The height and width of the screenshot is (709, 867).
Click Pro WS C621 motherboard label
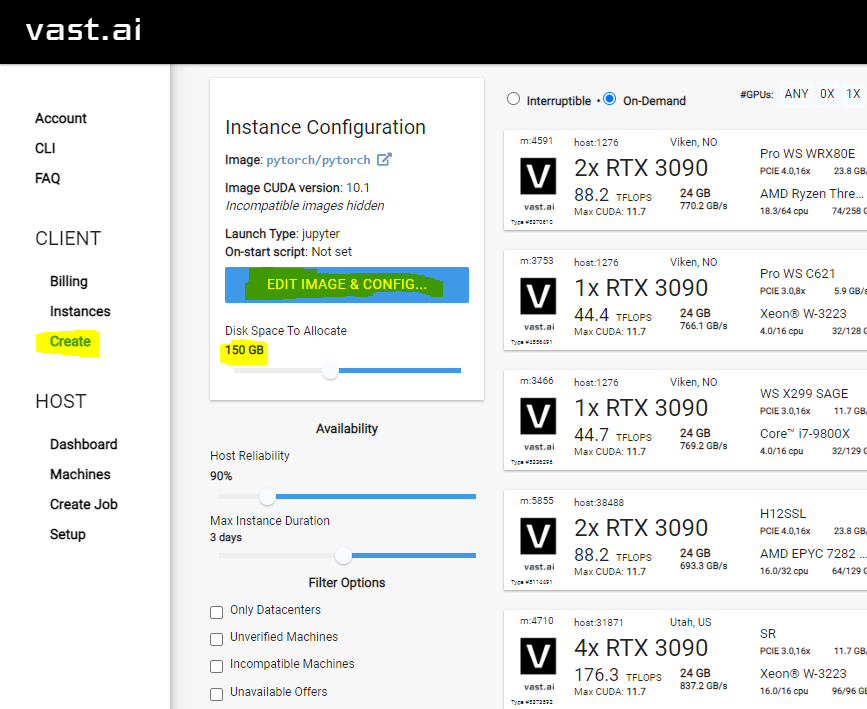797,274
